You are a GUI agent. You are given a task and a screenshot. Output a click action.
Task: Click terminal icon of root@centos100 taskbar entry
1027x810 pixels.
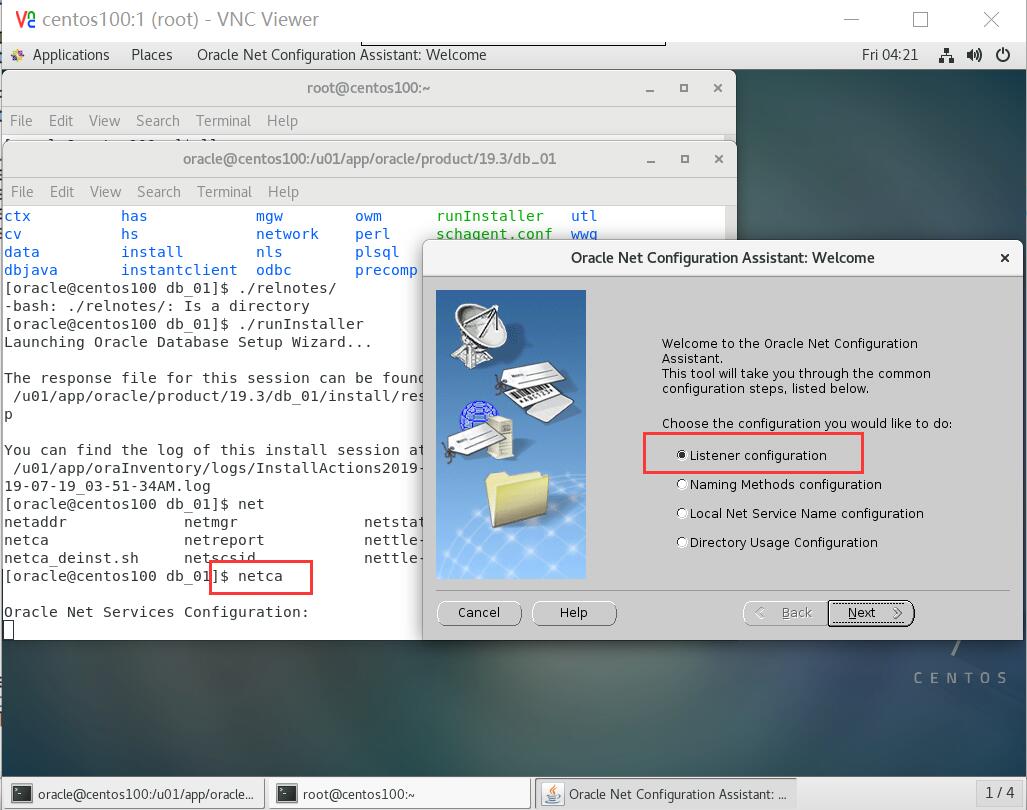(x=287, y=794)
